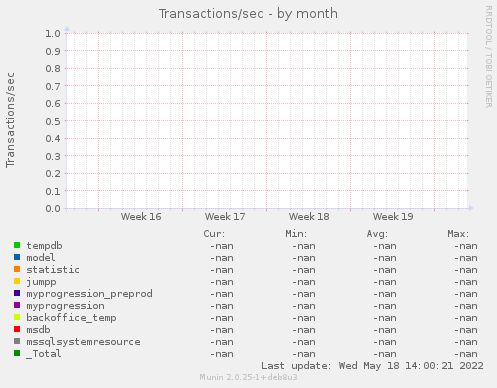Viewport: 497px width, 388px height.
Task: Click the _Total dark green swatch
Action: (17, 353)
